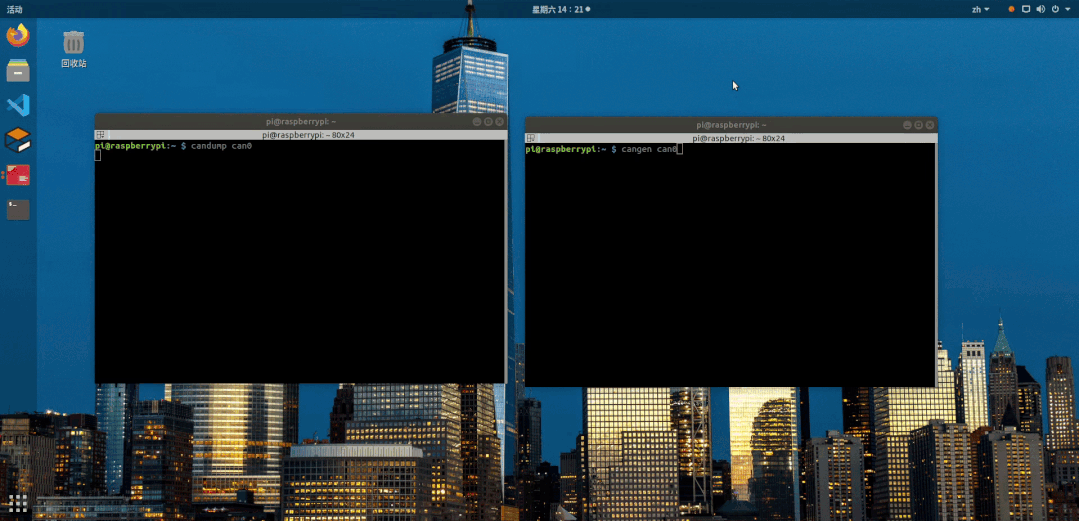Close the cangen terminal window
Image resolution: width=1079 pixels, height=521 pixels.
[930, 125]
